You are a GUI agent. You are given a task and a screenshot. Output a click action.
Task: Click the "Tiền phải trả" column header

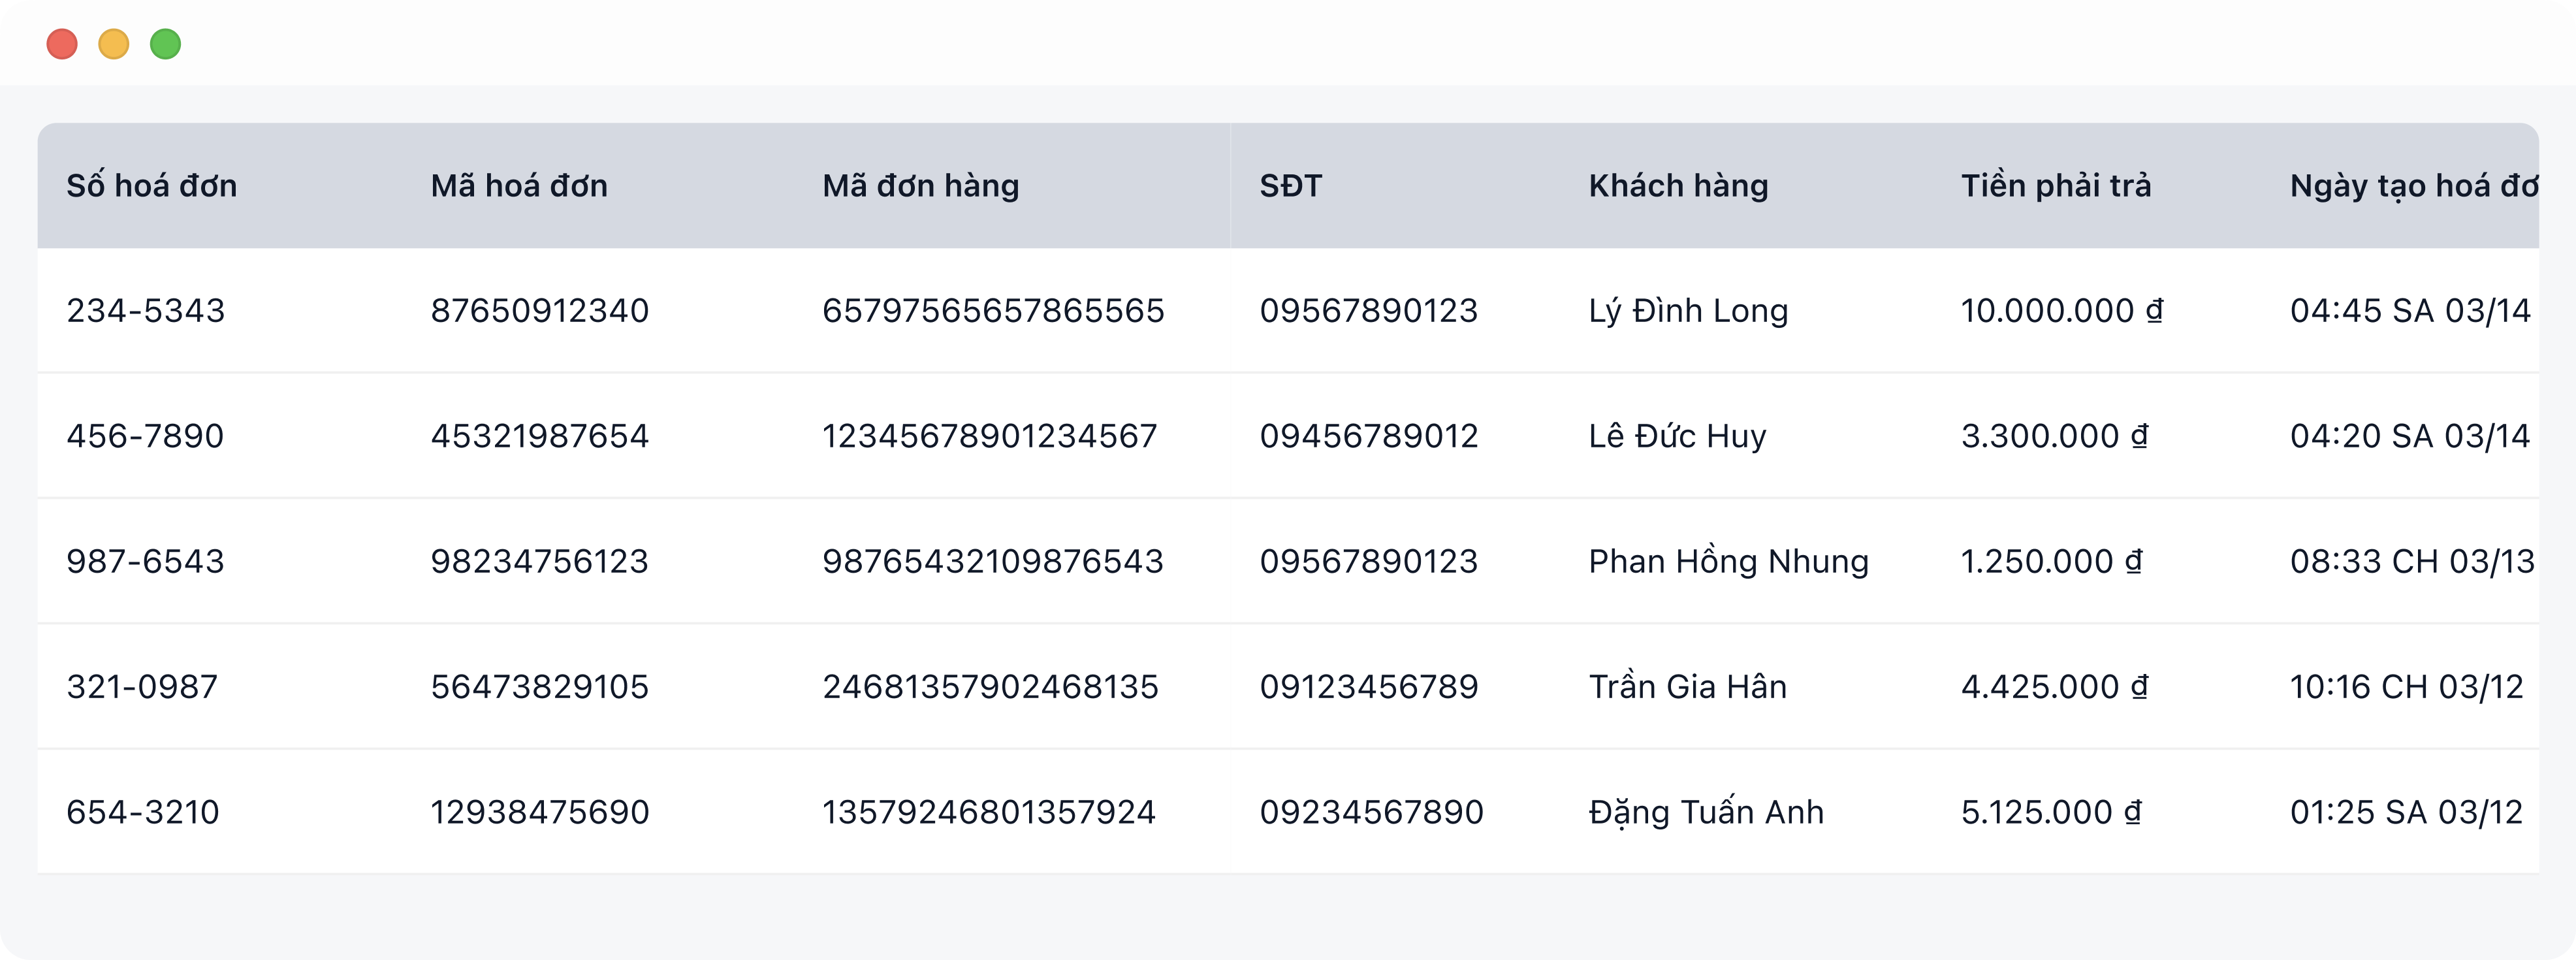pyautogui.click(x=2056, y=186)
